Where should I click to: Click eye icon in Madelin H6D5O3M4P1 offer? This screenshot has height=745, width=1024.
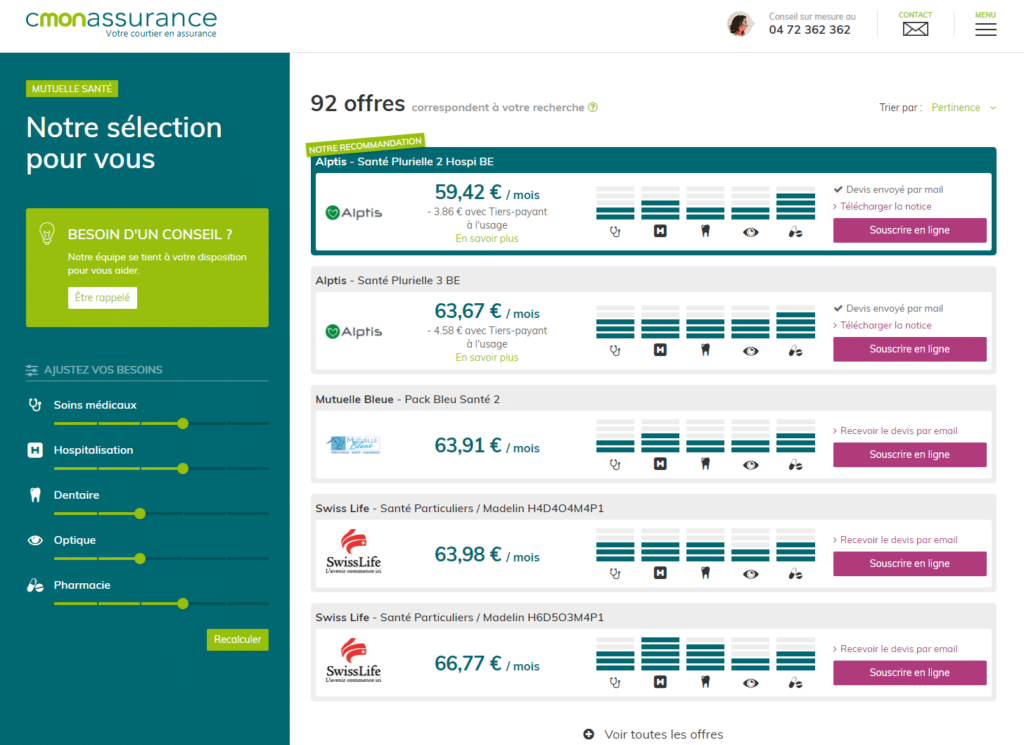[x=750, y=683]
